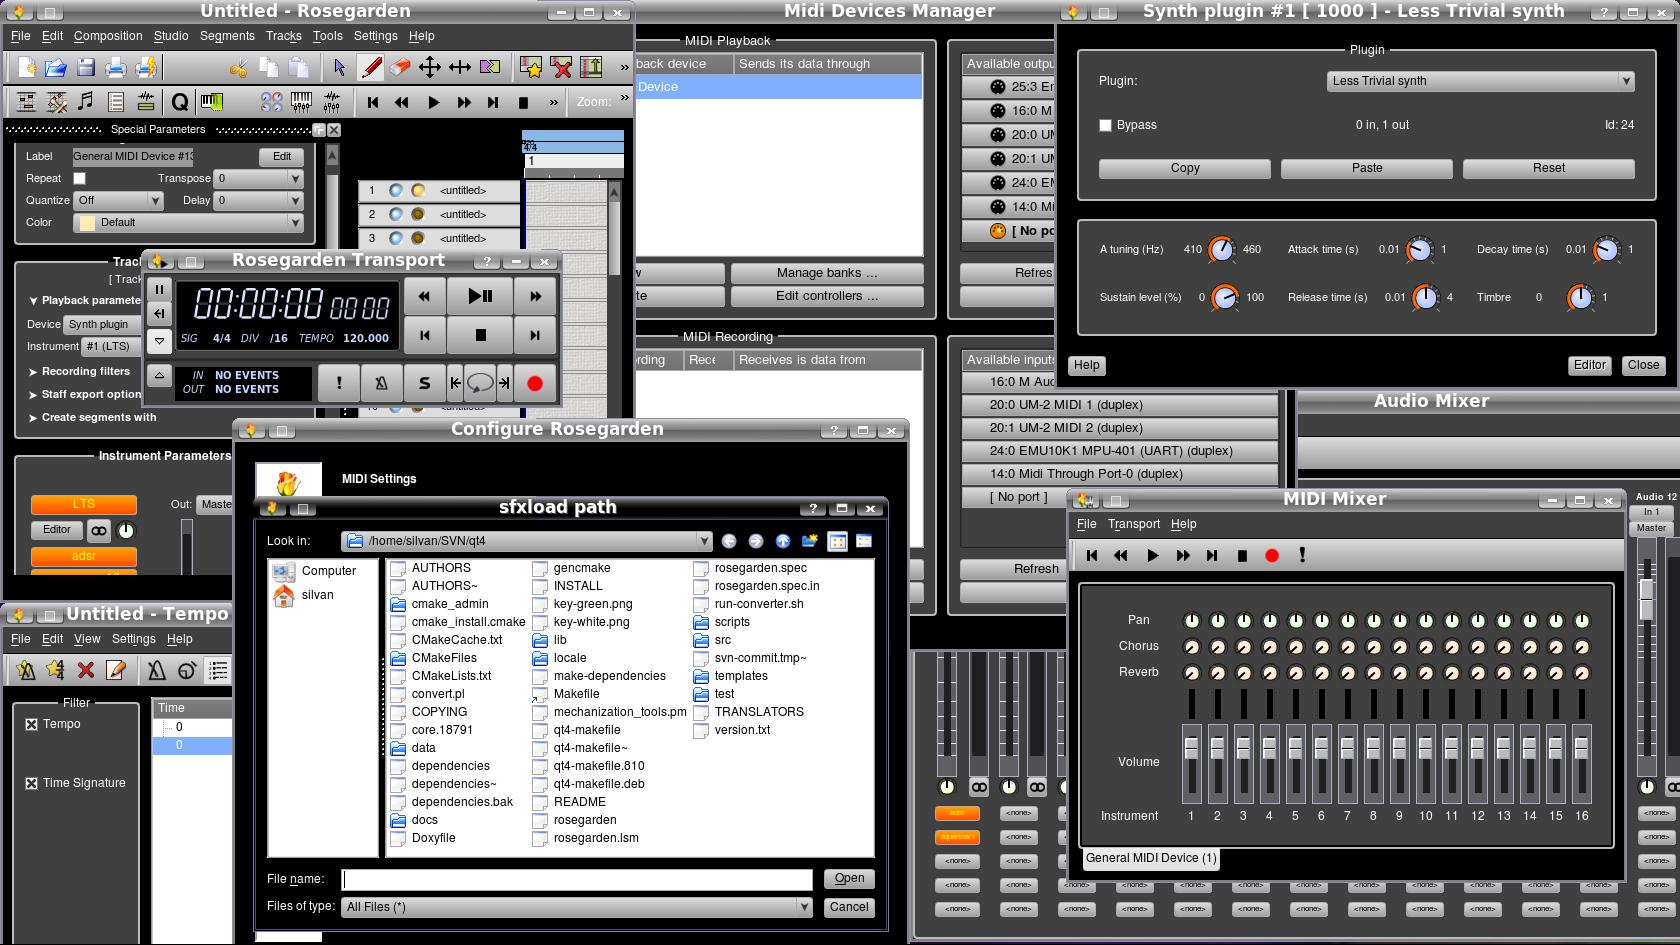Toggle mute LED on track 2
Image resolution: width=1680 pixels, height=945 pixels.
(396, 214)
